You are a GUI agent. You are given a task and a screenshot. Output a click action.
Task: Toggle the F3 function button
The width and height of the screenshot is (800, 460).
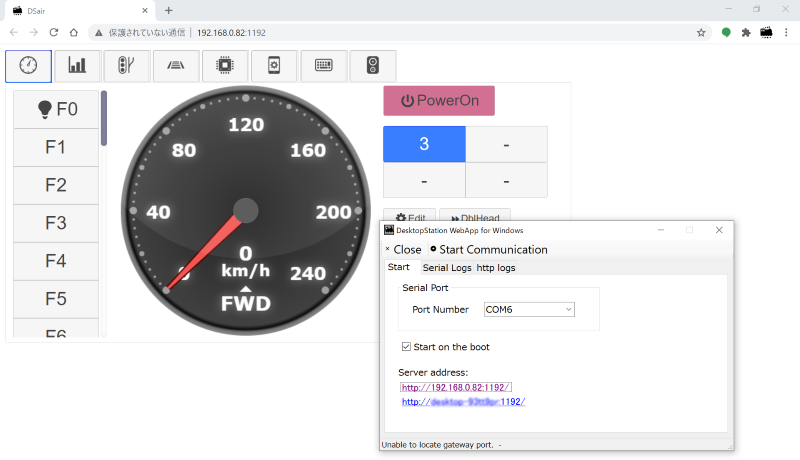click(x=56, y=223)
